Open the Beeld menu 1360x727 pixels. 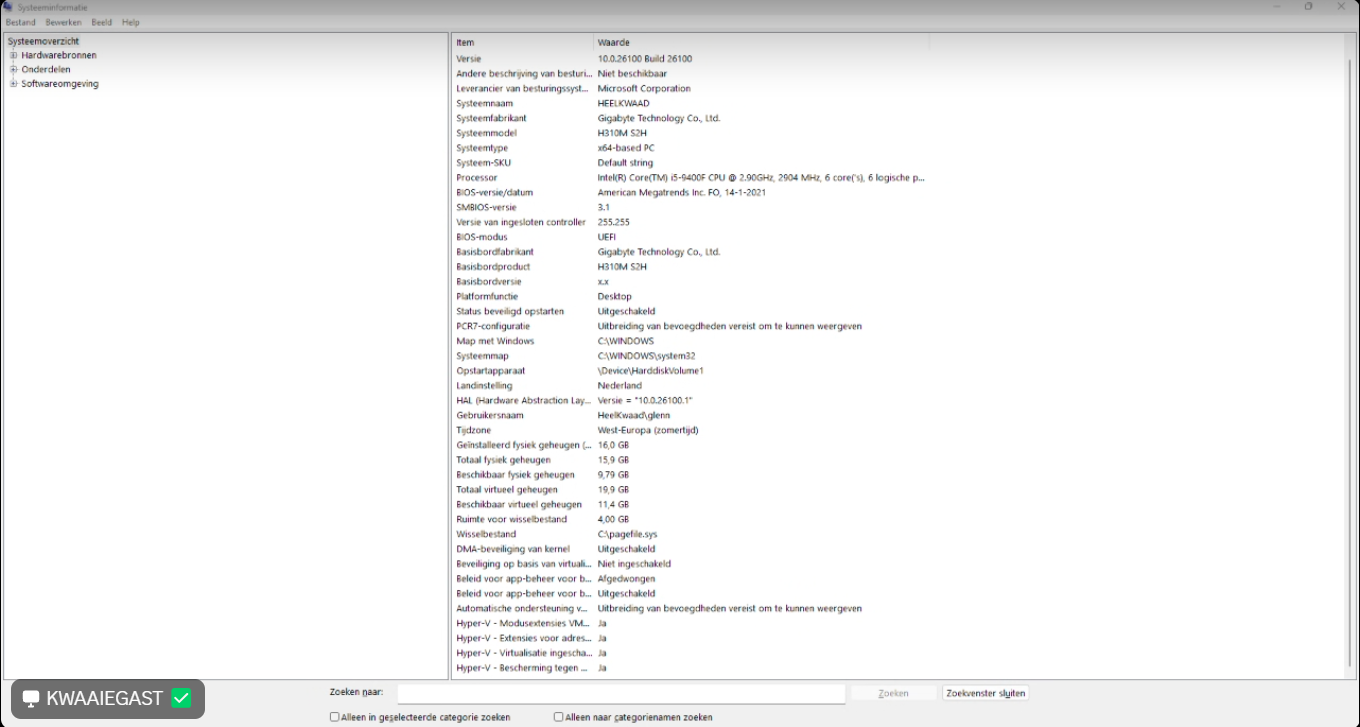click(101, 22)
